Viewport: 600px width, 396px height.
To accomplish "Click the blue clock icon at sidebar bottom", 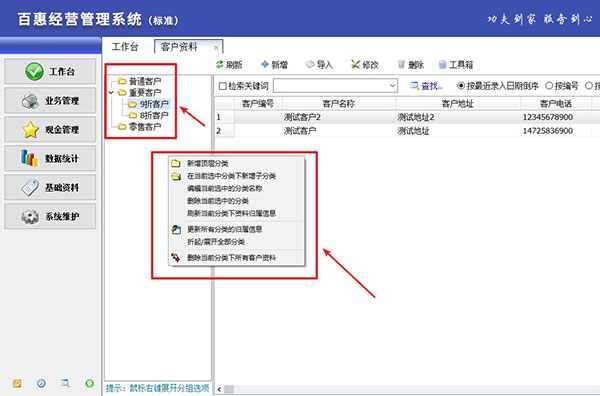I will point(41,383).
